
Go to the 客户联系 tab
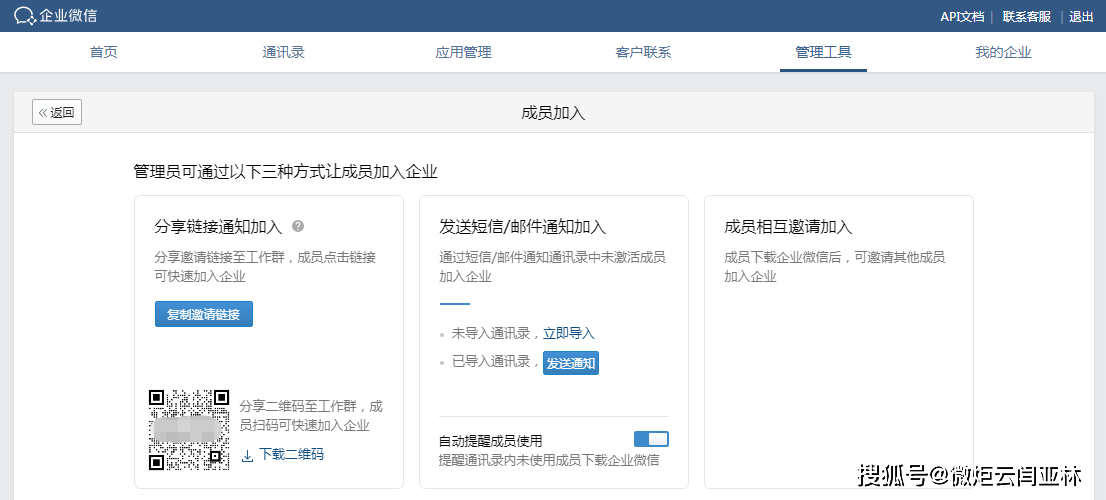(643, 52)
